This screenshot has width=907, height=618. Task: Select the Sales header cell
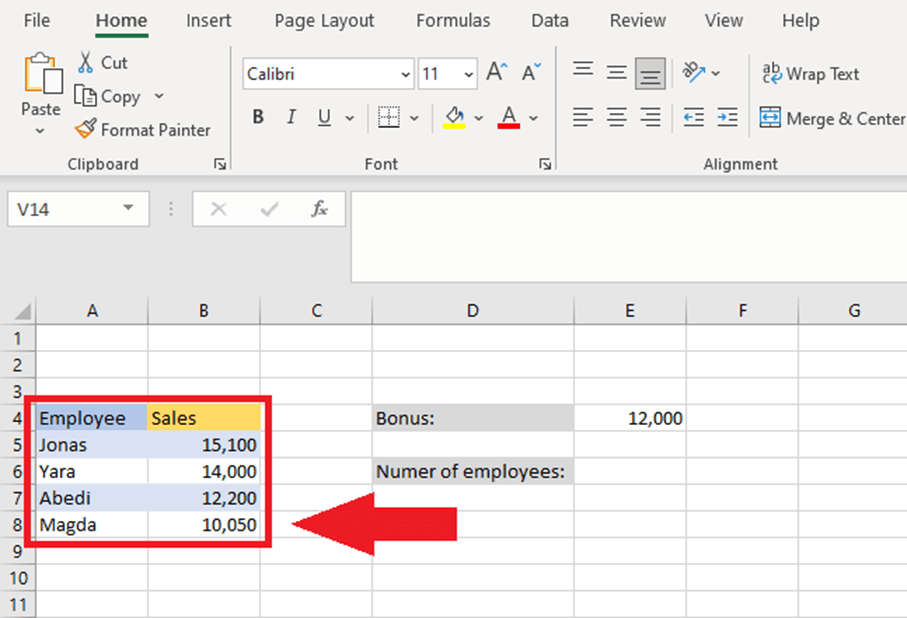[x=204, y=418]
